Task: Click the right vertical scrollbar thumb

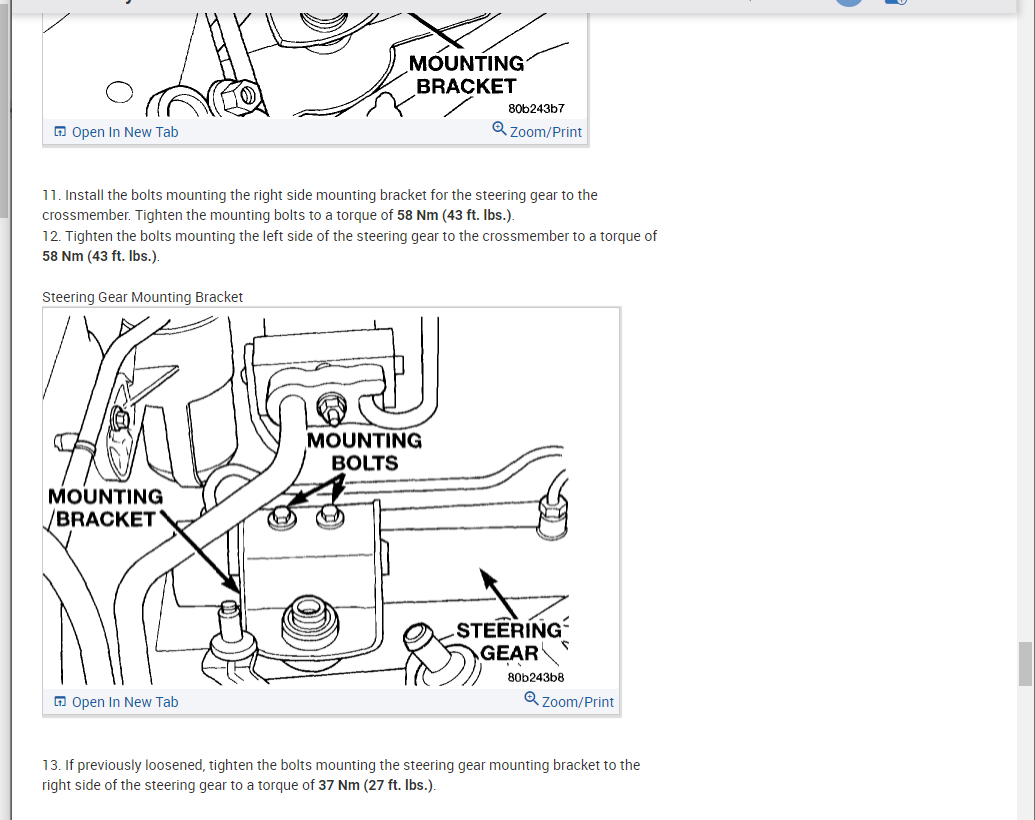Action: (x=1025, y=664)
